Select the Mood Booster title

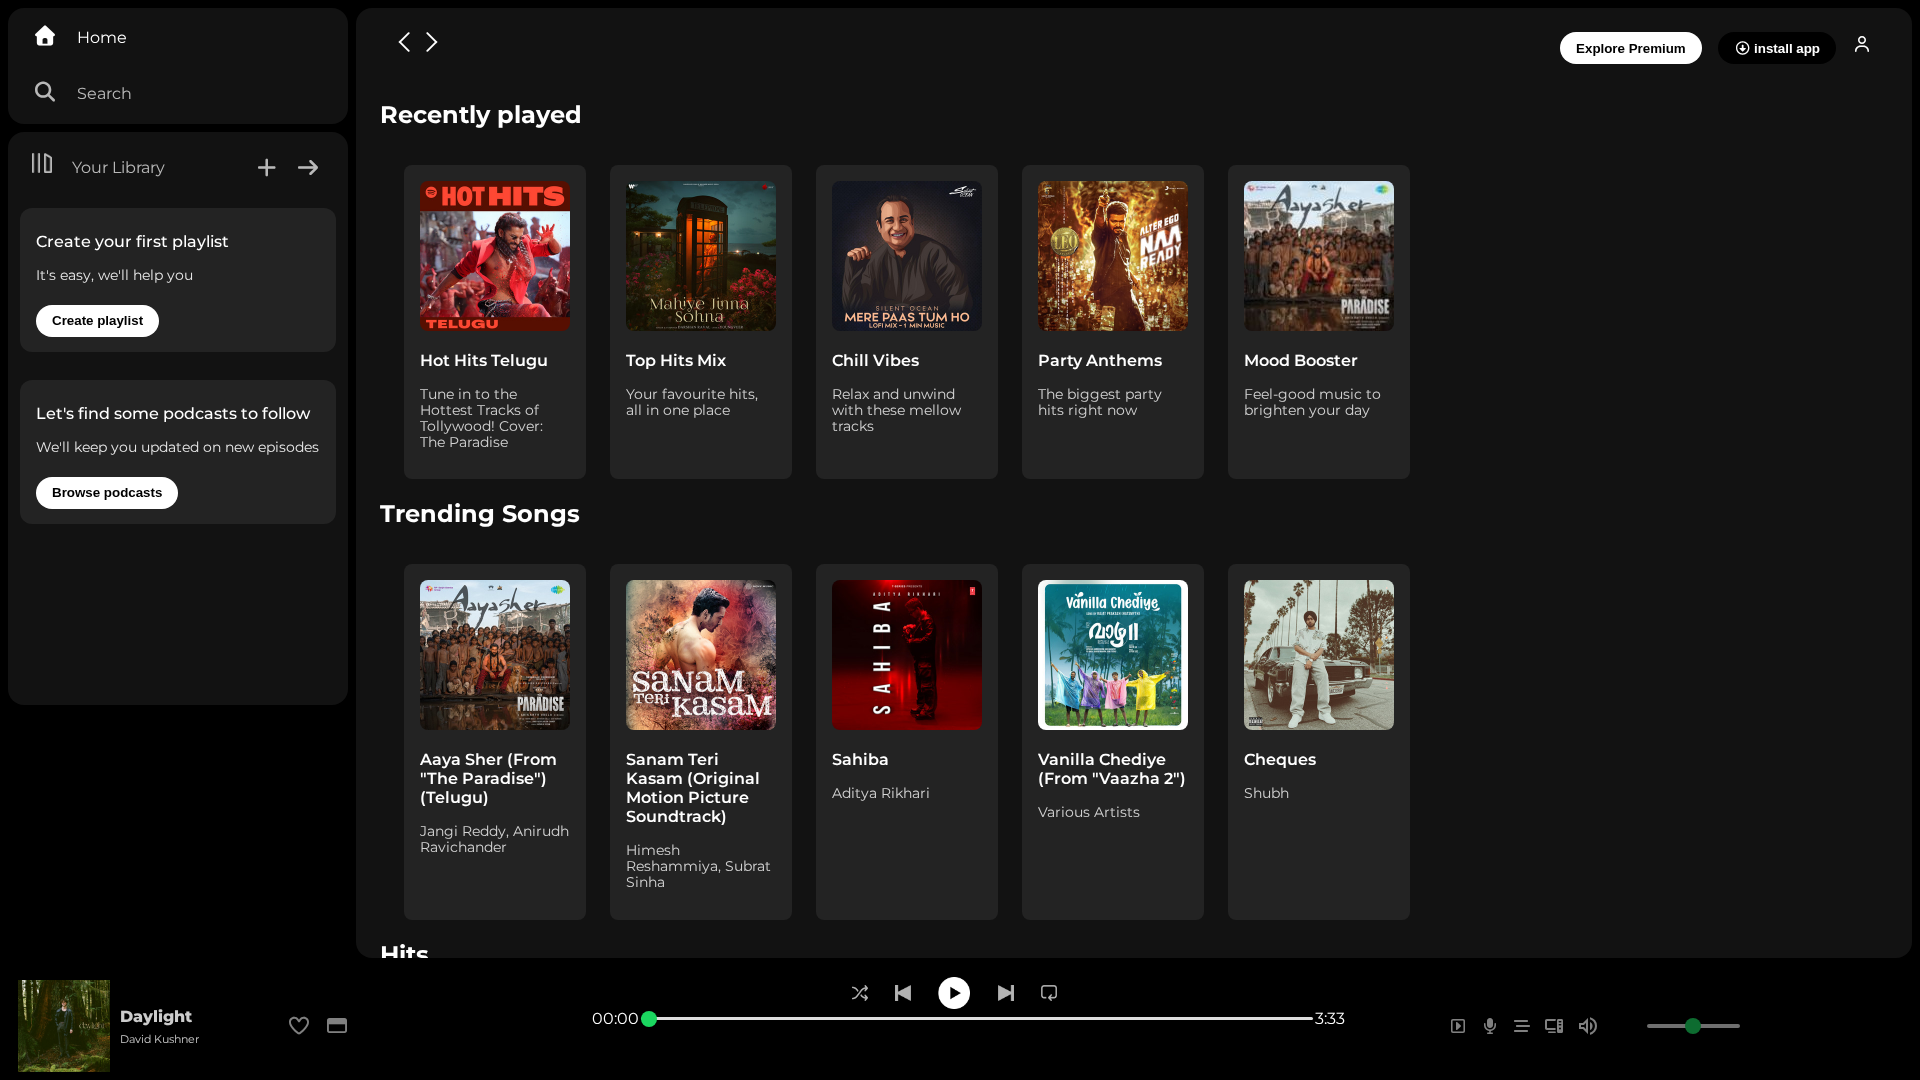(1301, 361)
